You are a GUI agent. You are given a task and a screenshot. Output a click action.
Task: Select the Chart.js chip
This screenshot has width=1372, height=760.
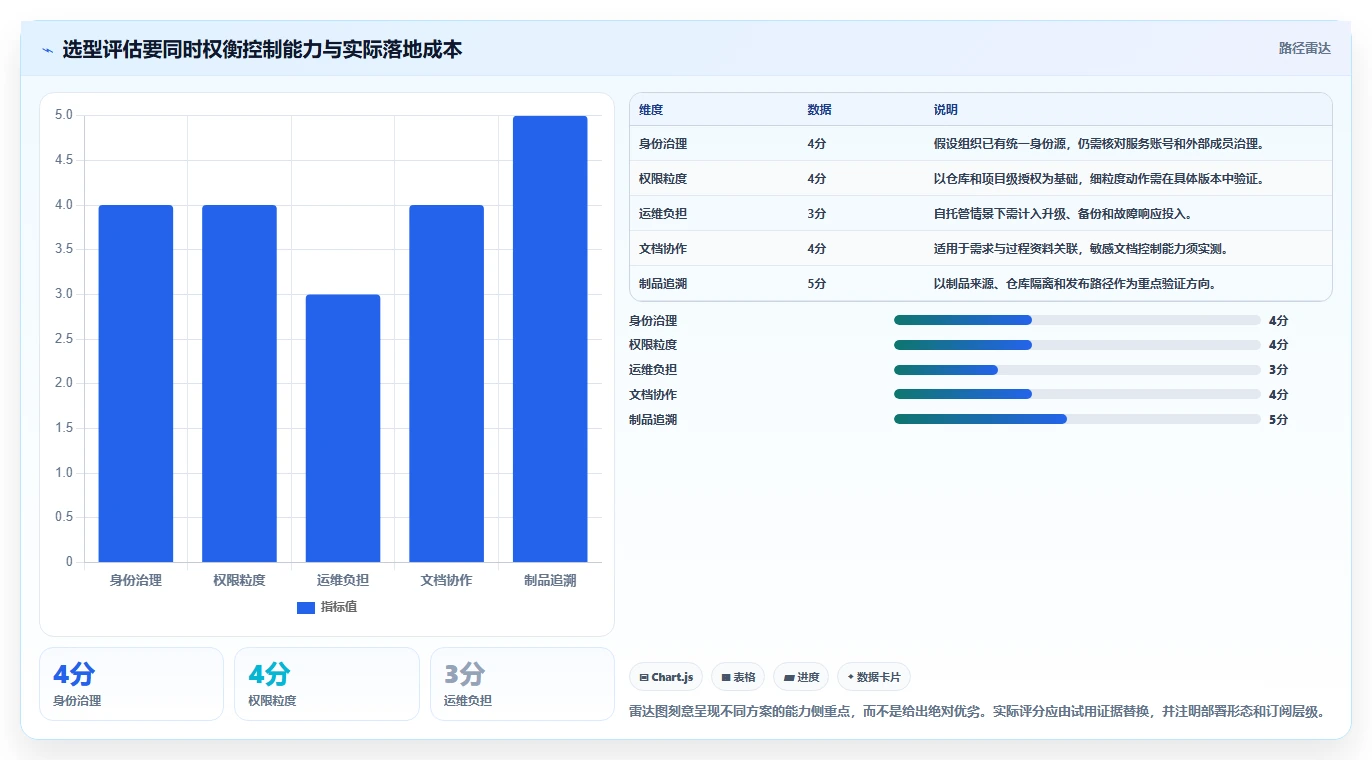click(666, 677)
